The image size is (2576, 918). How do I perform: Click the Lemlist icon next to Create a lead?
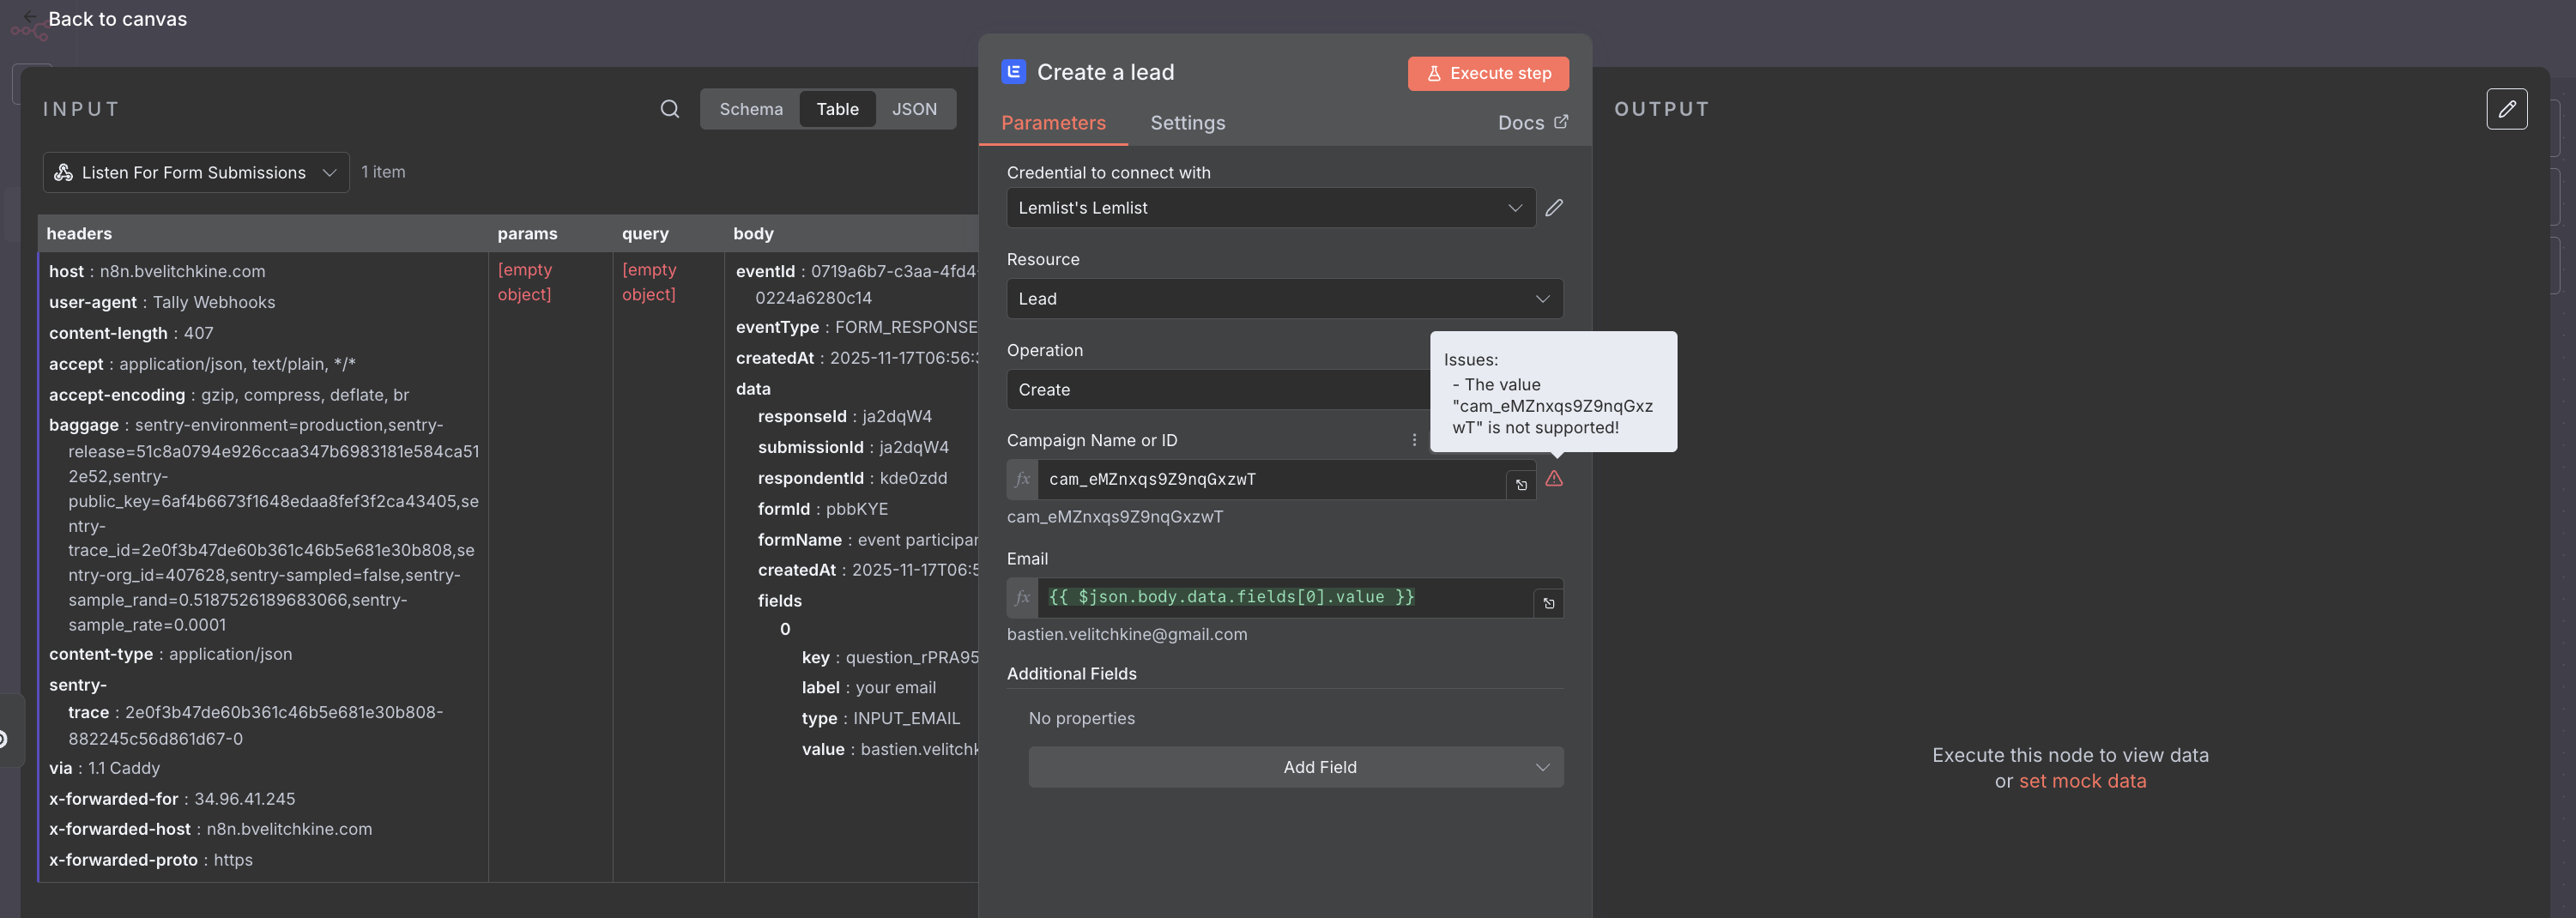(1013, 71)
